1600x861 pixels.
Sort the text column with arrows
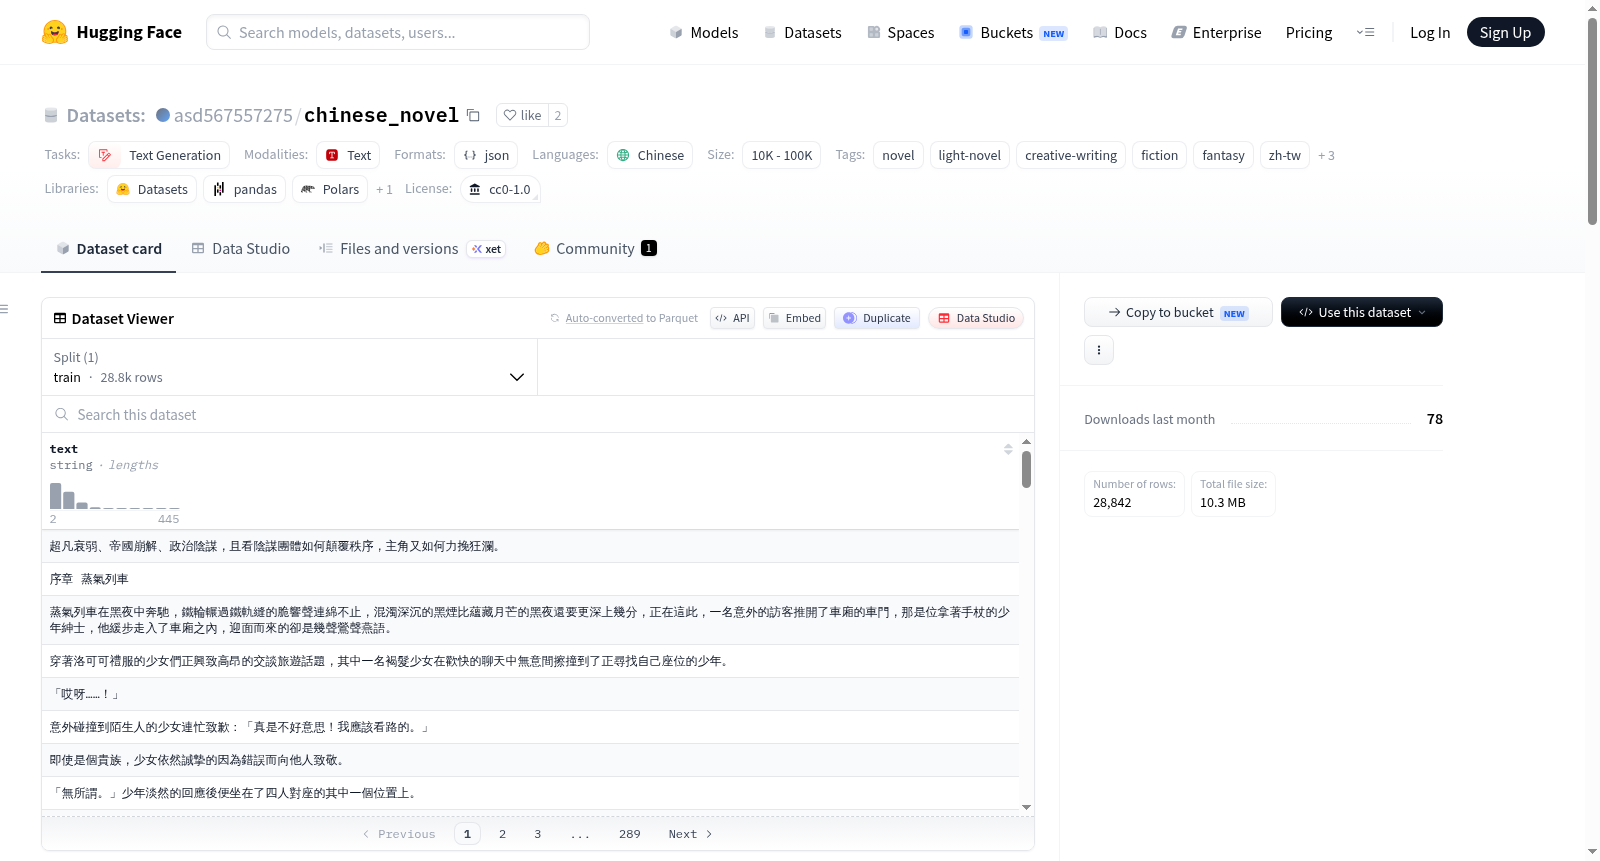coord(1008,449)
